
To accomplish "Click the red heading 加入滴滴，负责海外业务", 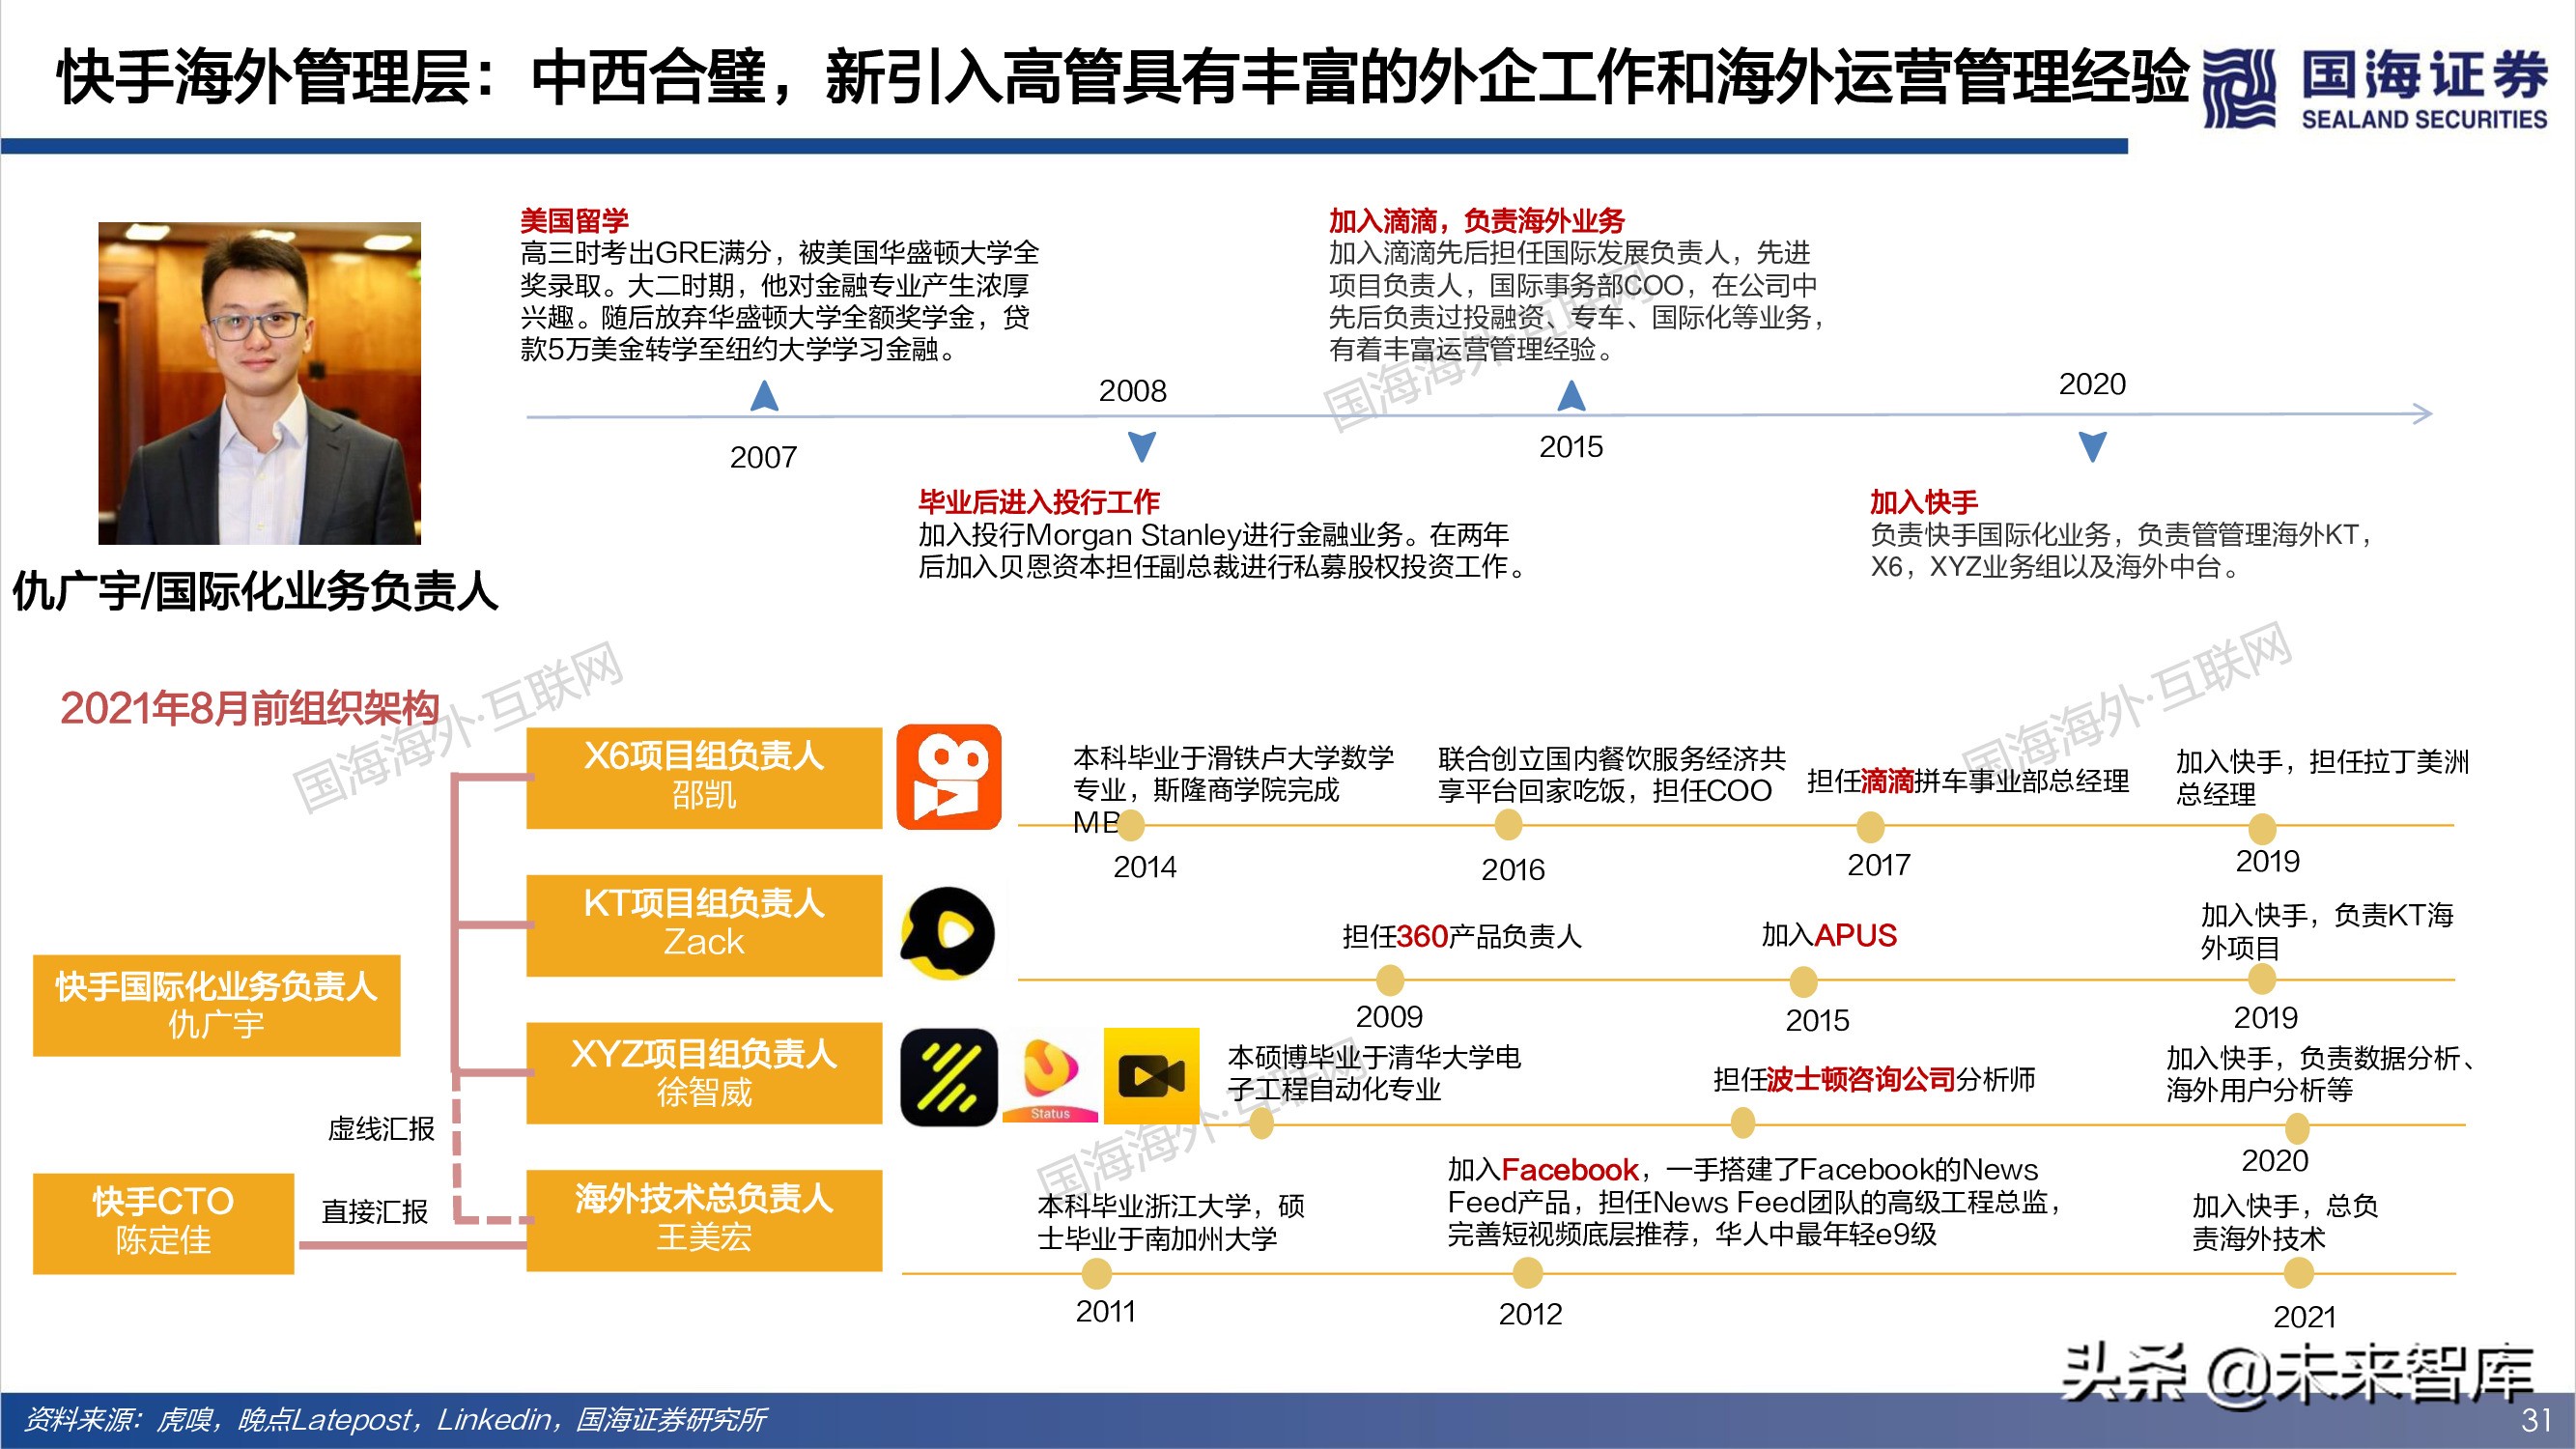I will tap(1476, 220).
